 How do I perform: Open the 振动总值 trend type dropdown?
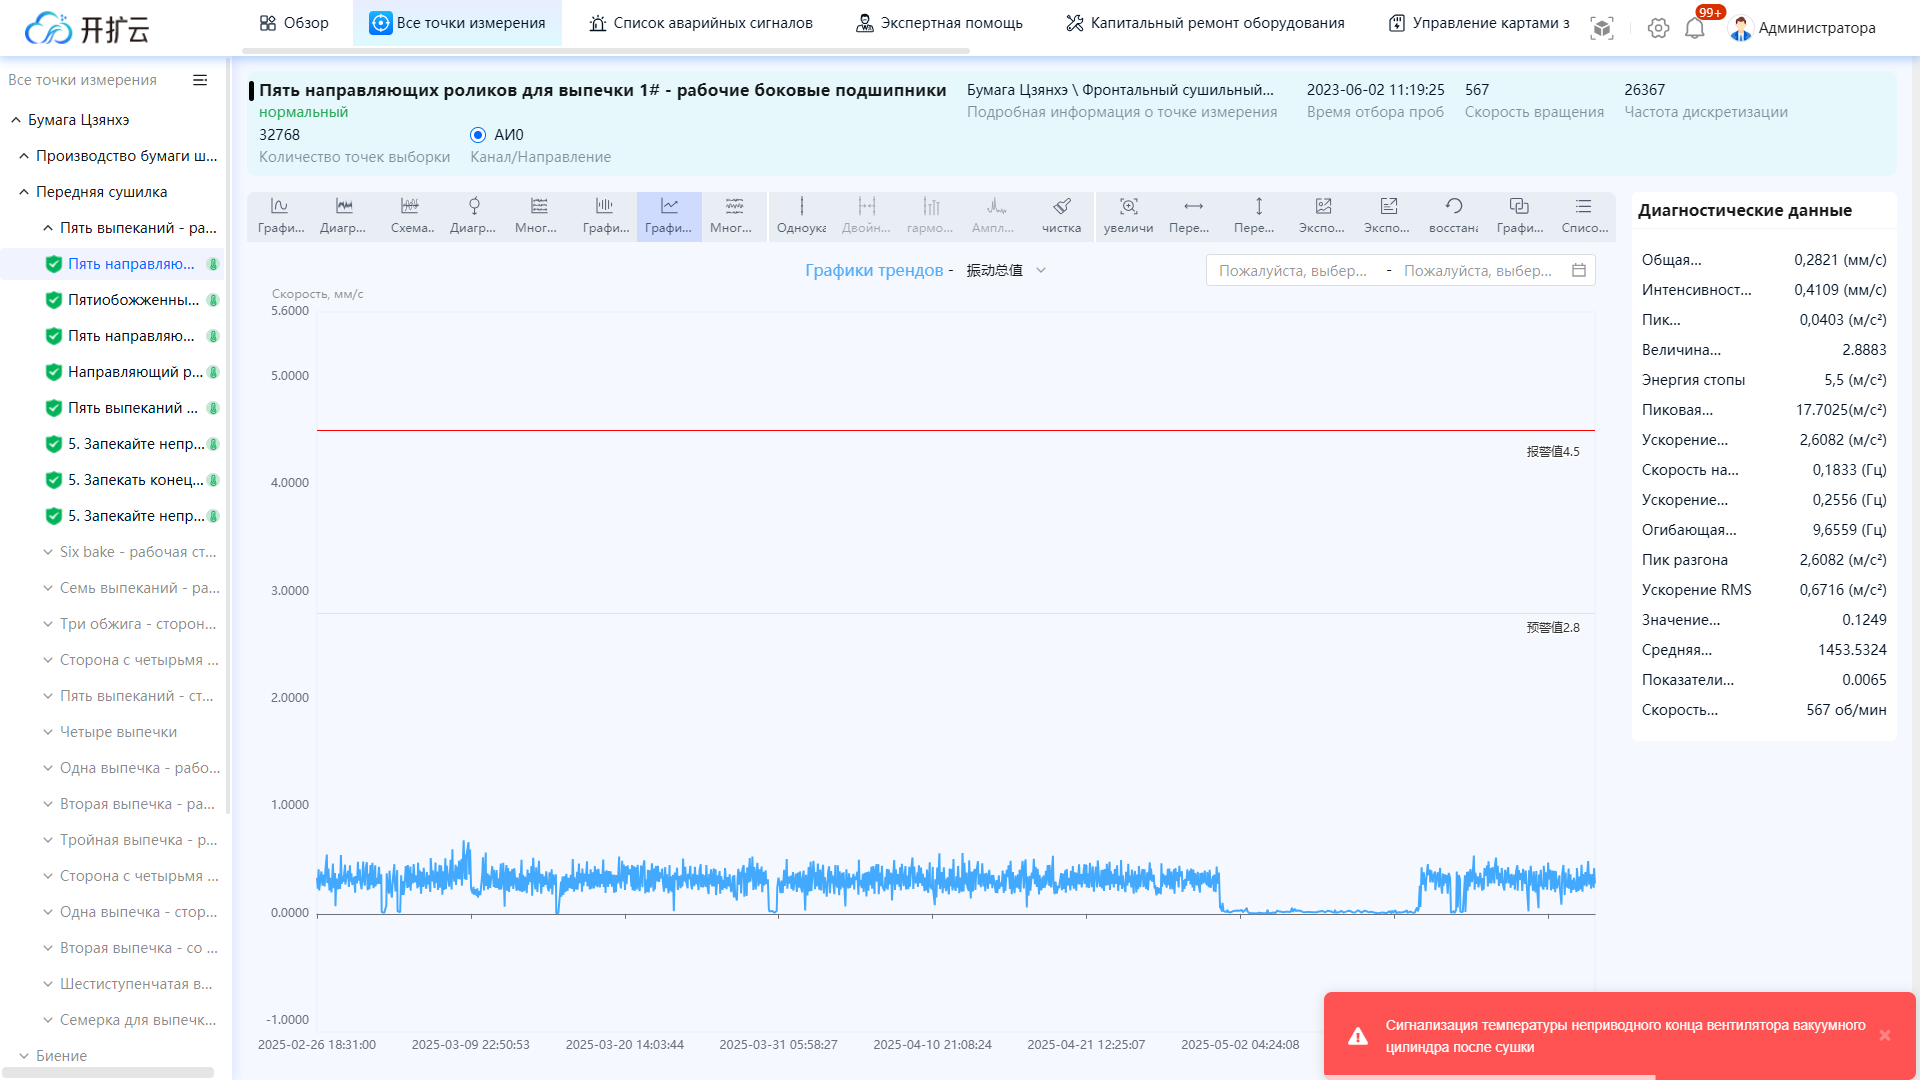click(1006, 270)
